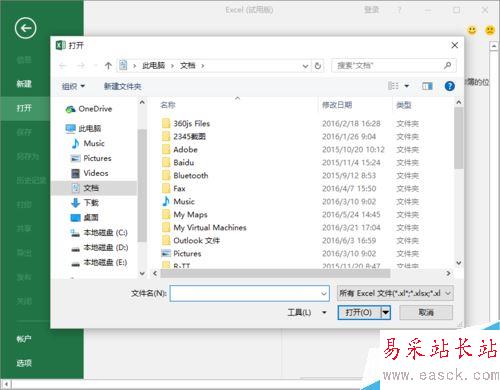Click the 新建文件夹 button
Screen dimensions: 500x390
(x=122, y=86)
